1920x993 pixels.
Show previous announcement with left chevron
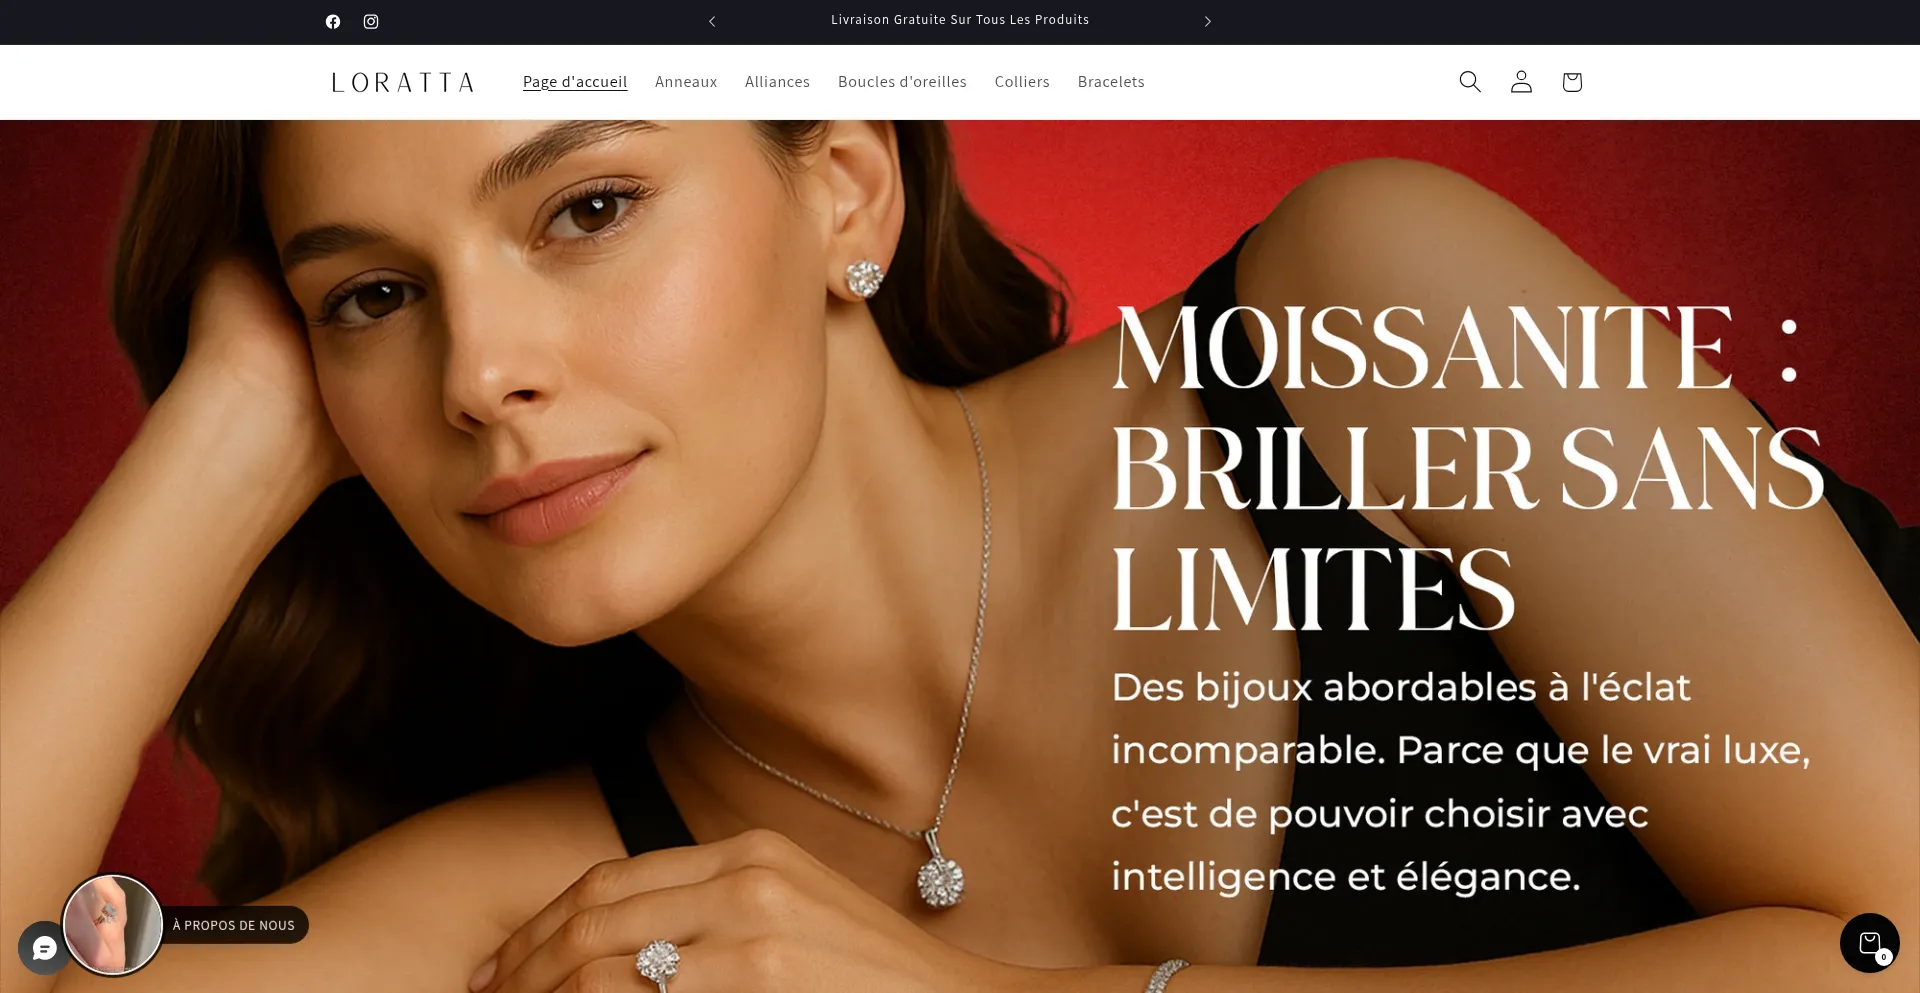[x=712, y=21]
